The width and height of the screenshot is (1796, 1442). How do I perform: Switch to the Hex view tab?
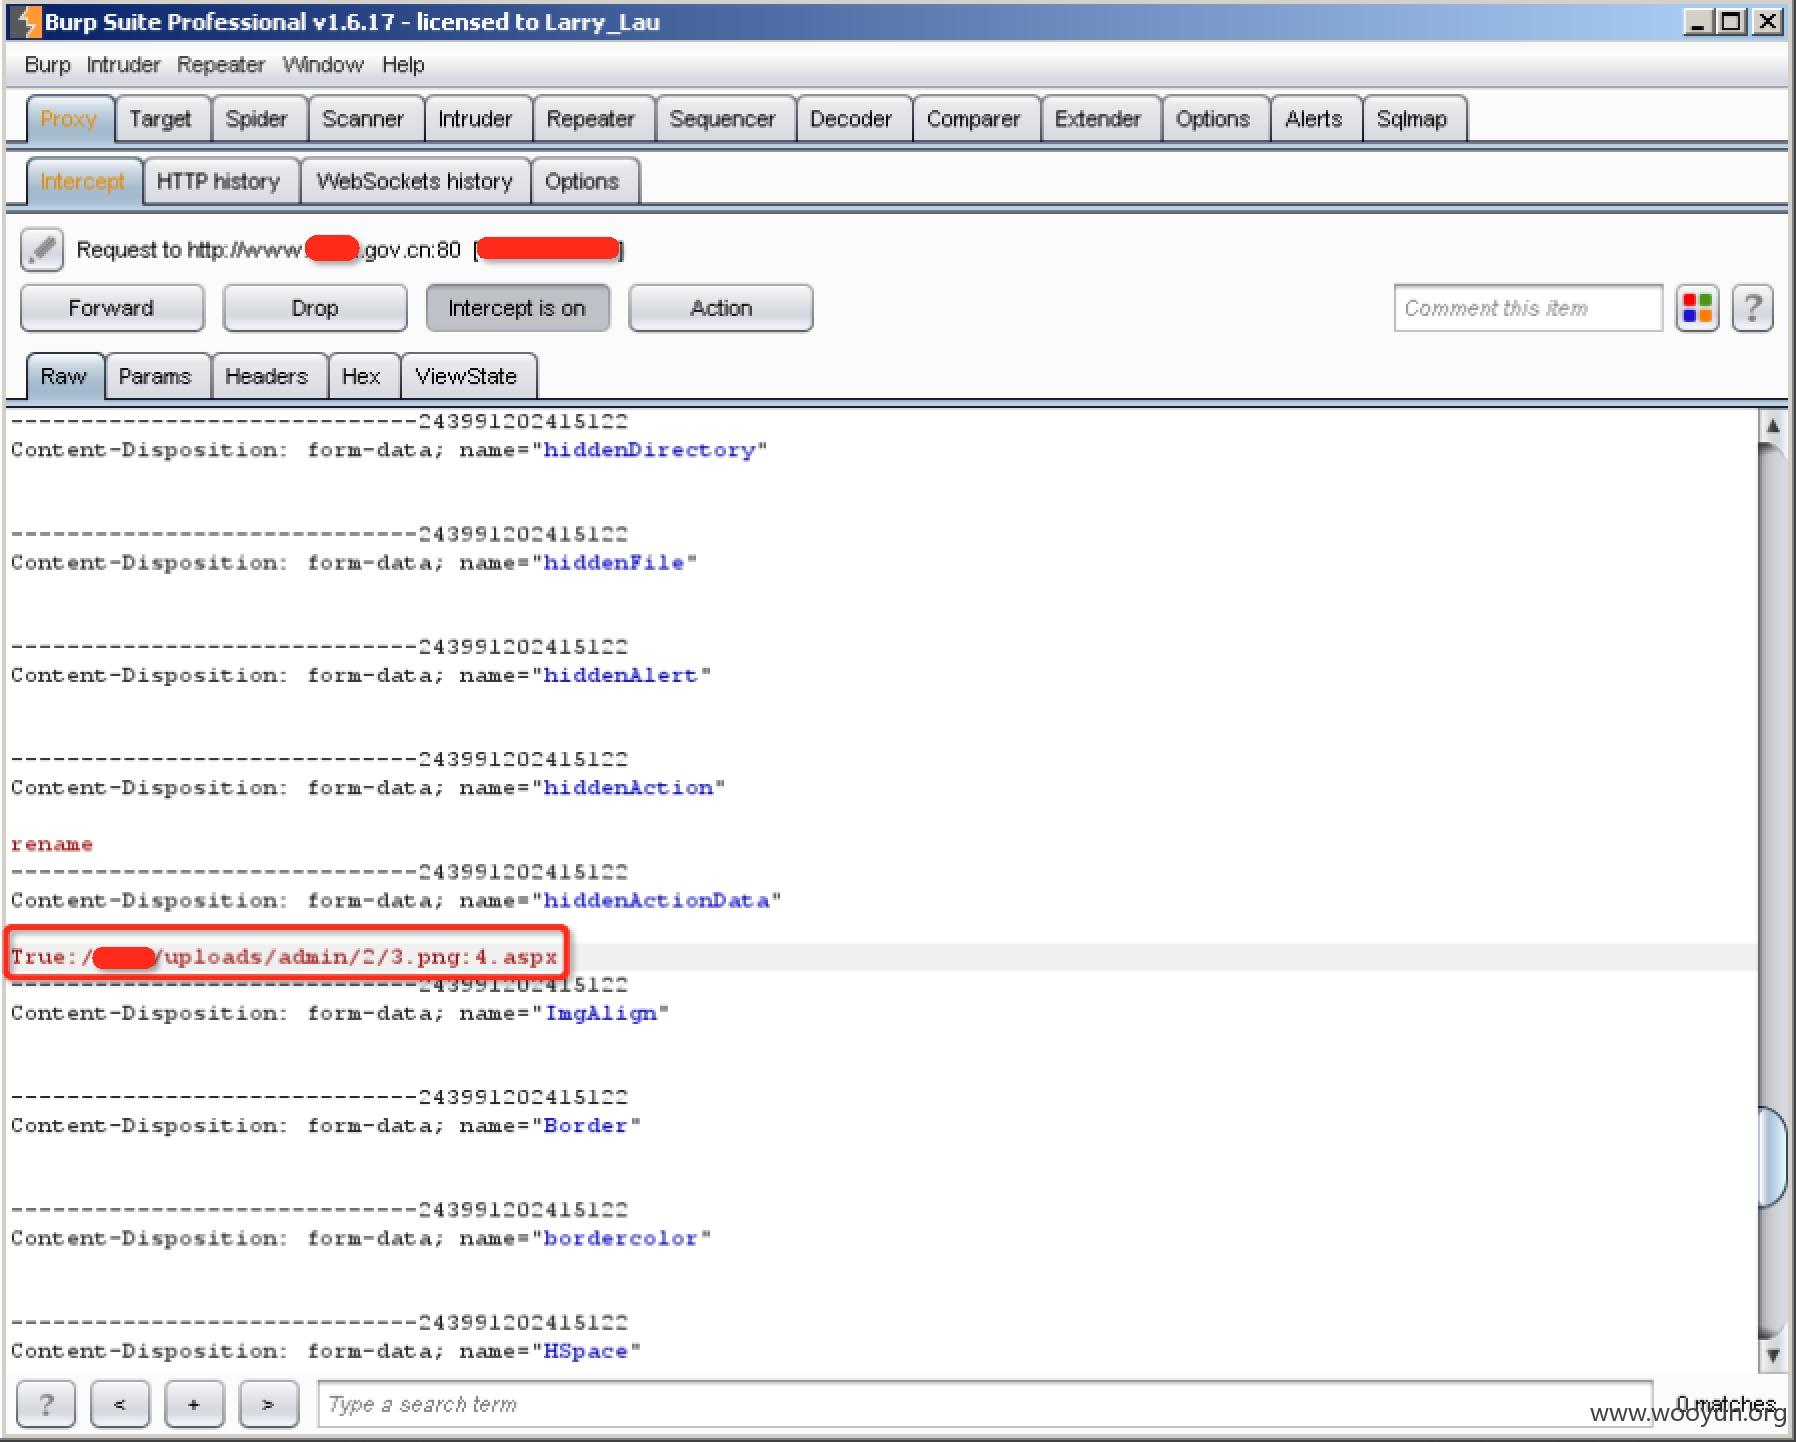pos(361,376)
